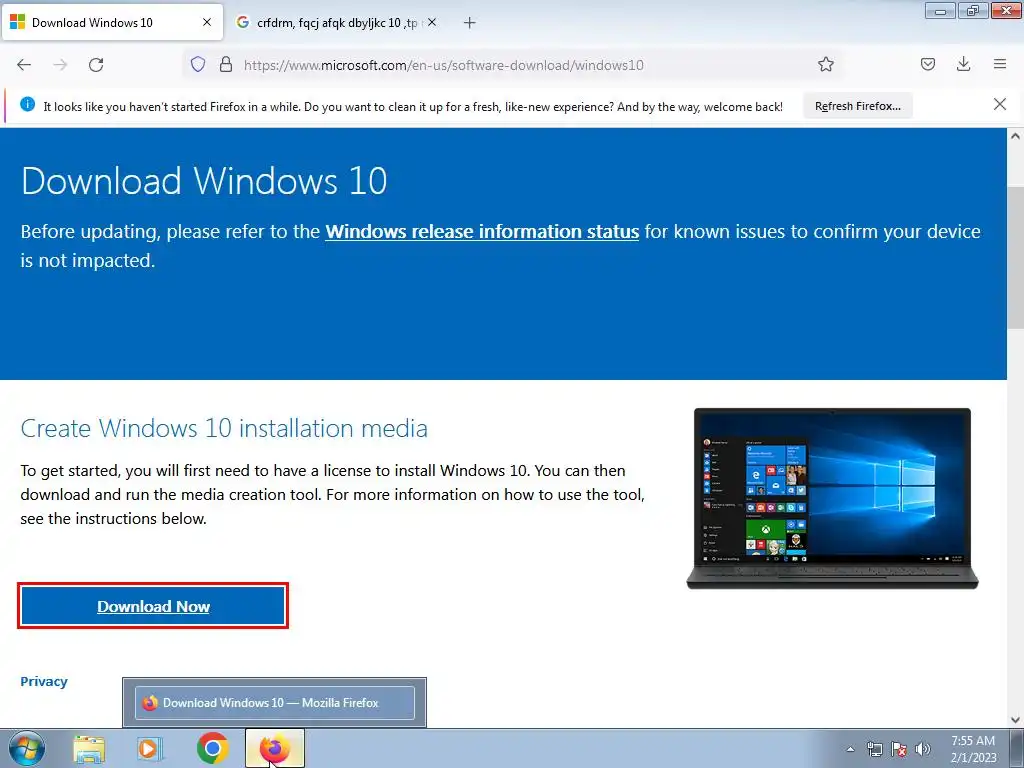1024x768 pixels.
Task: Select the Firefox window taskbar preview
Action: [x=274, y=703]
